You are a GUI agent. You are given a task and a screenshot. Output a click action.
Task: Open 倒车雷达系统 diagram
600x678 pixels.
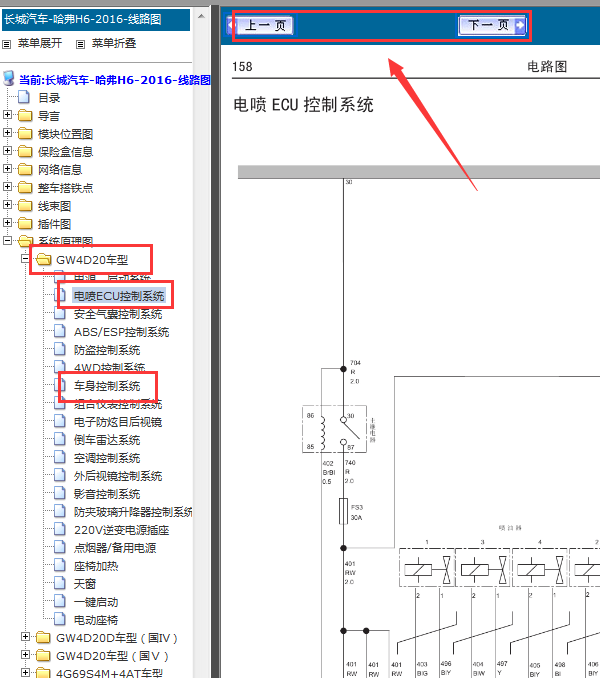(x=107, y=440)
